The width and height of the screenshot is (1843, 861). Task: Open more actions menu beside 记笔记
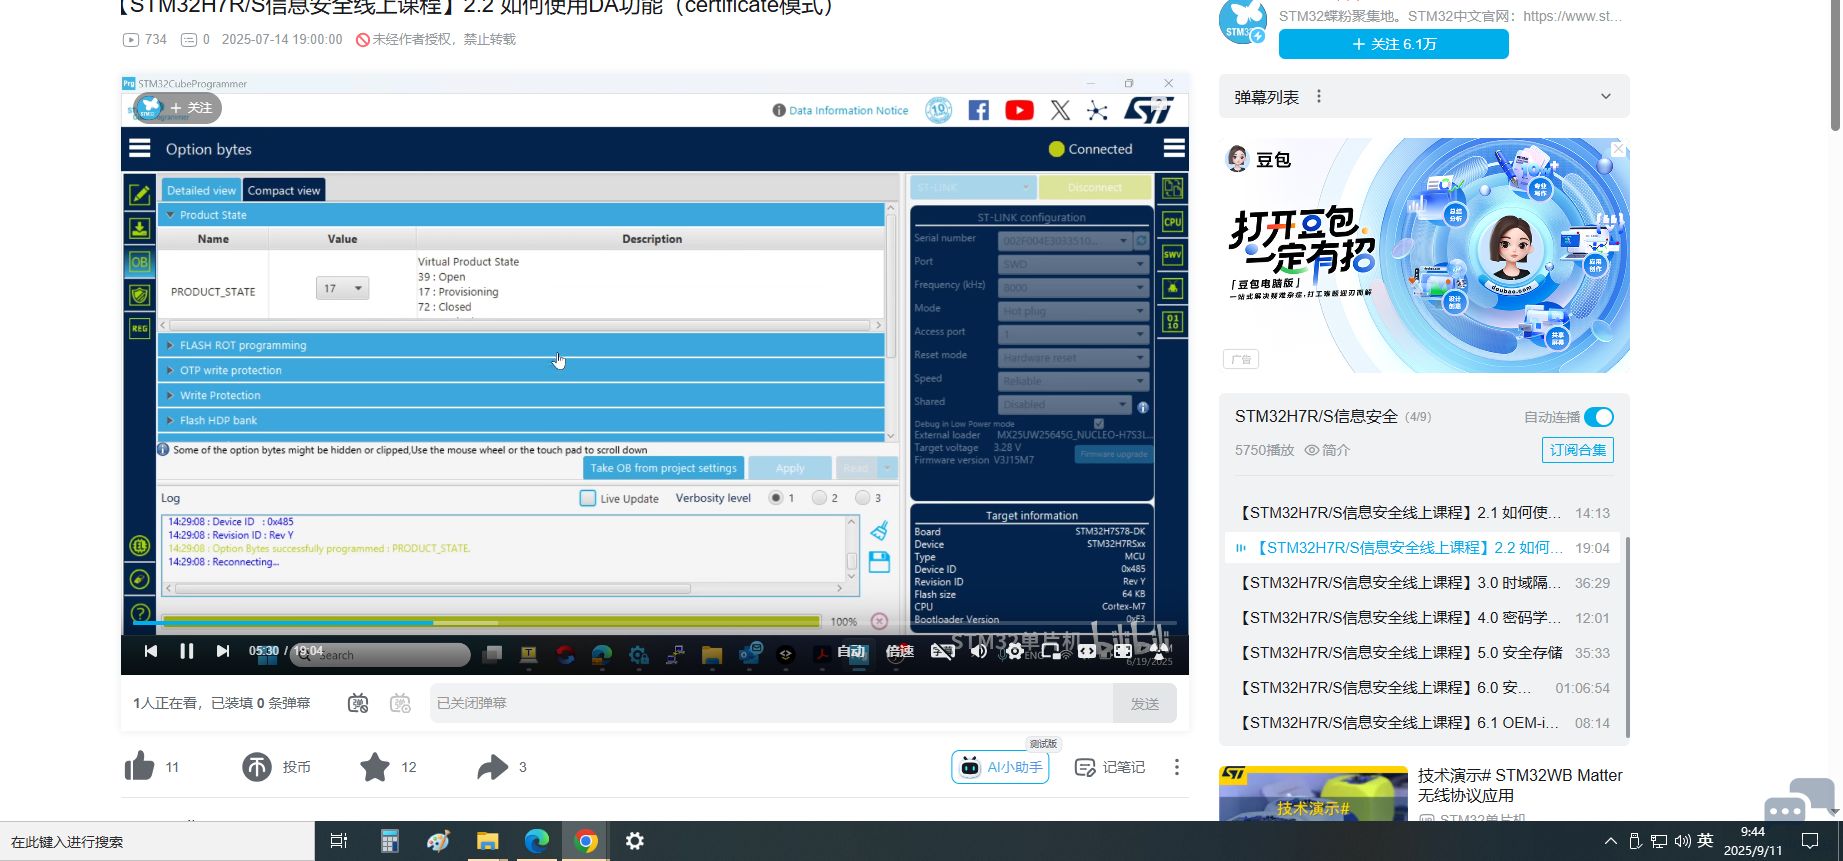pyautogui.click(x=1177, y=767)
